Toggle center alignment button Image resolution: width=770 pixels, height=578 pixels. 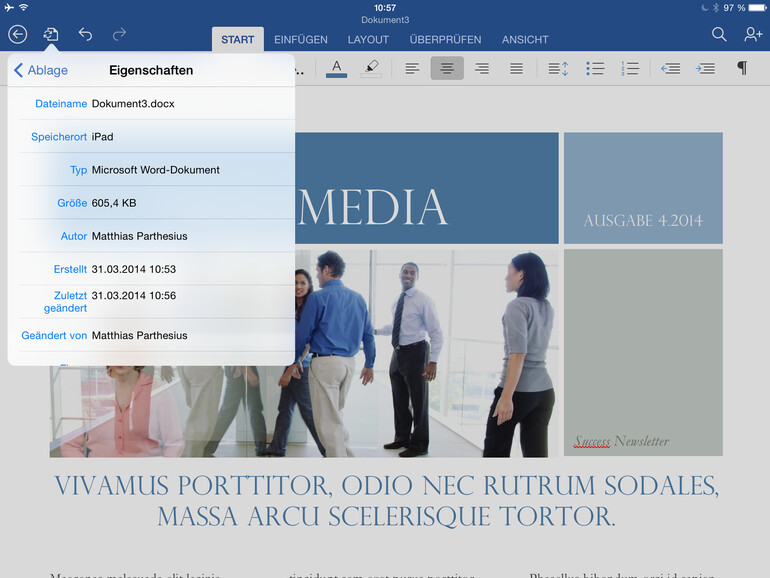tap(447, 68)
